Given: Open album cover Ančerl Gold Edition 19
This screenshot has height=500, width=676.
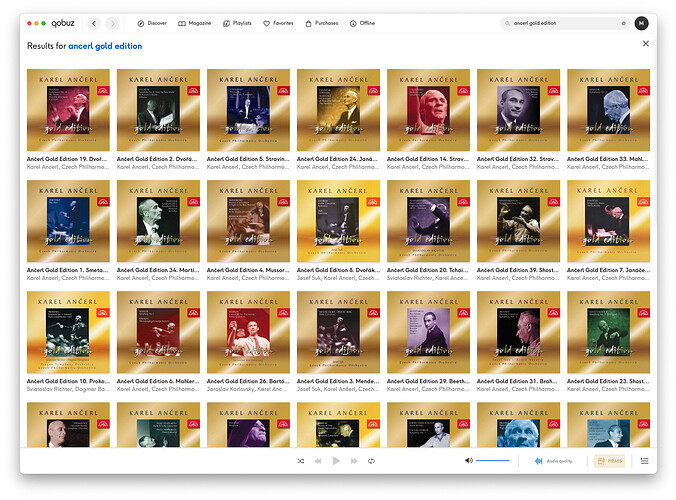Looking at the screenshot, I should tap(68, 110).
